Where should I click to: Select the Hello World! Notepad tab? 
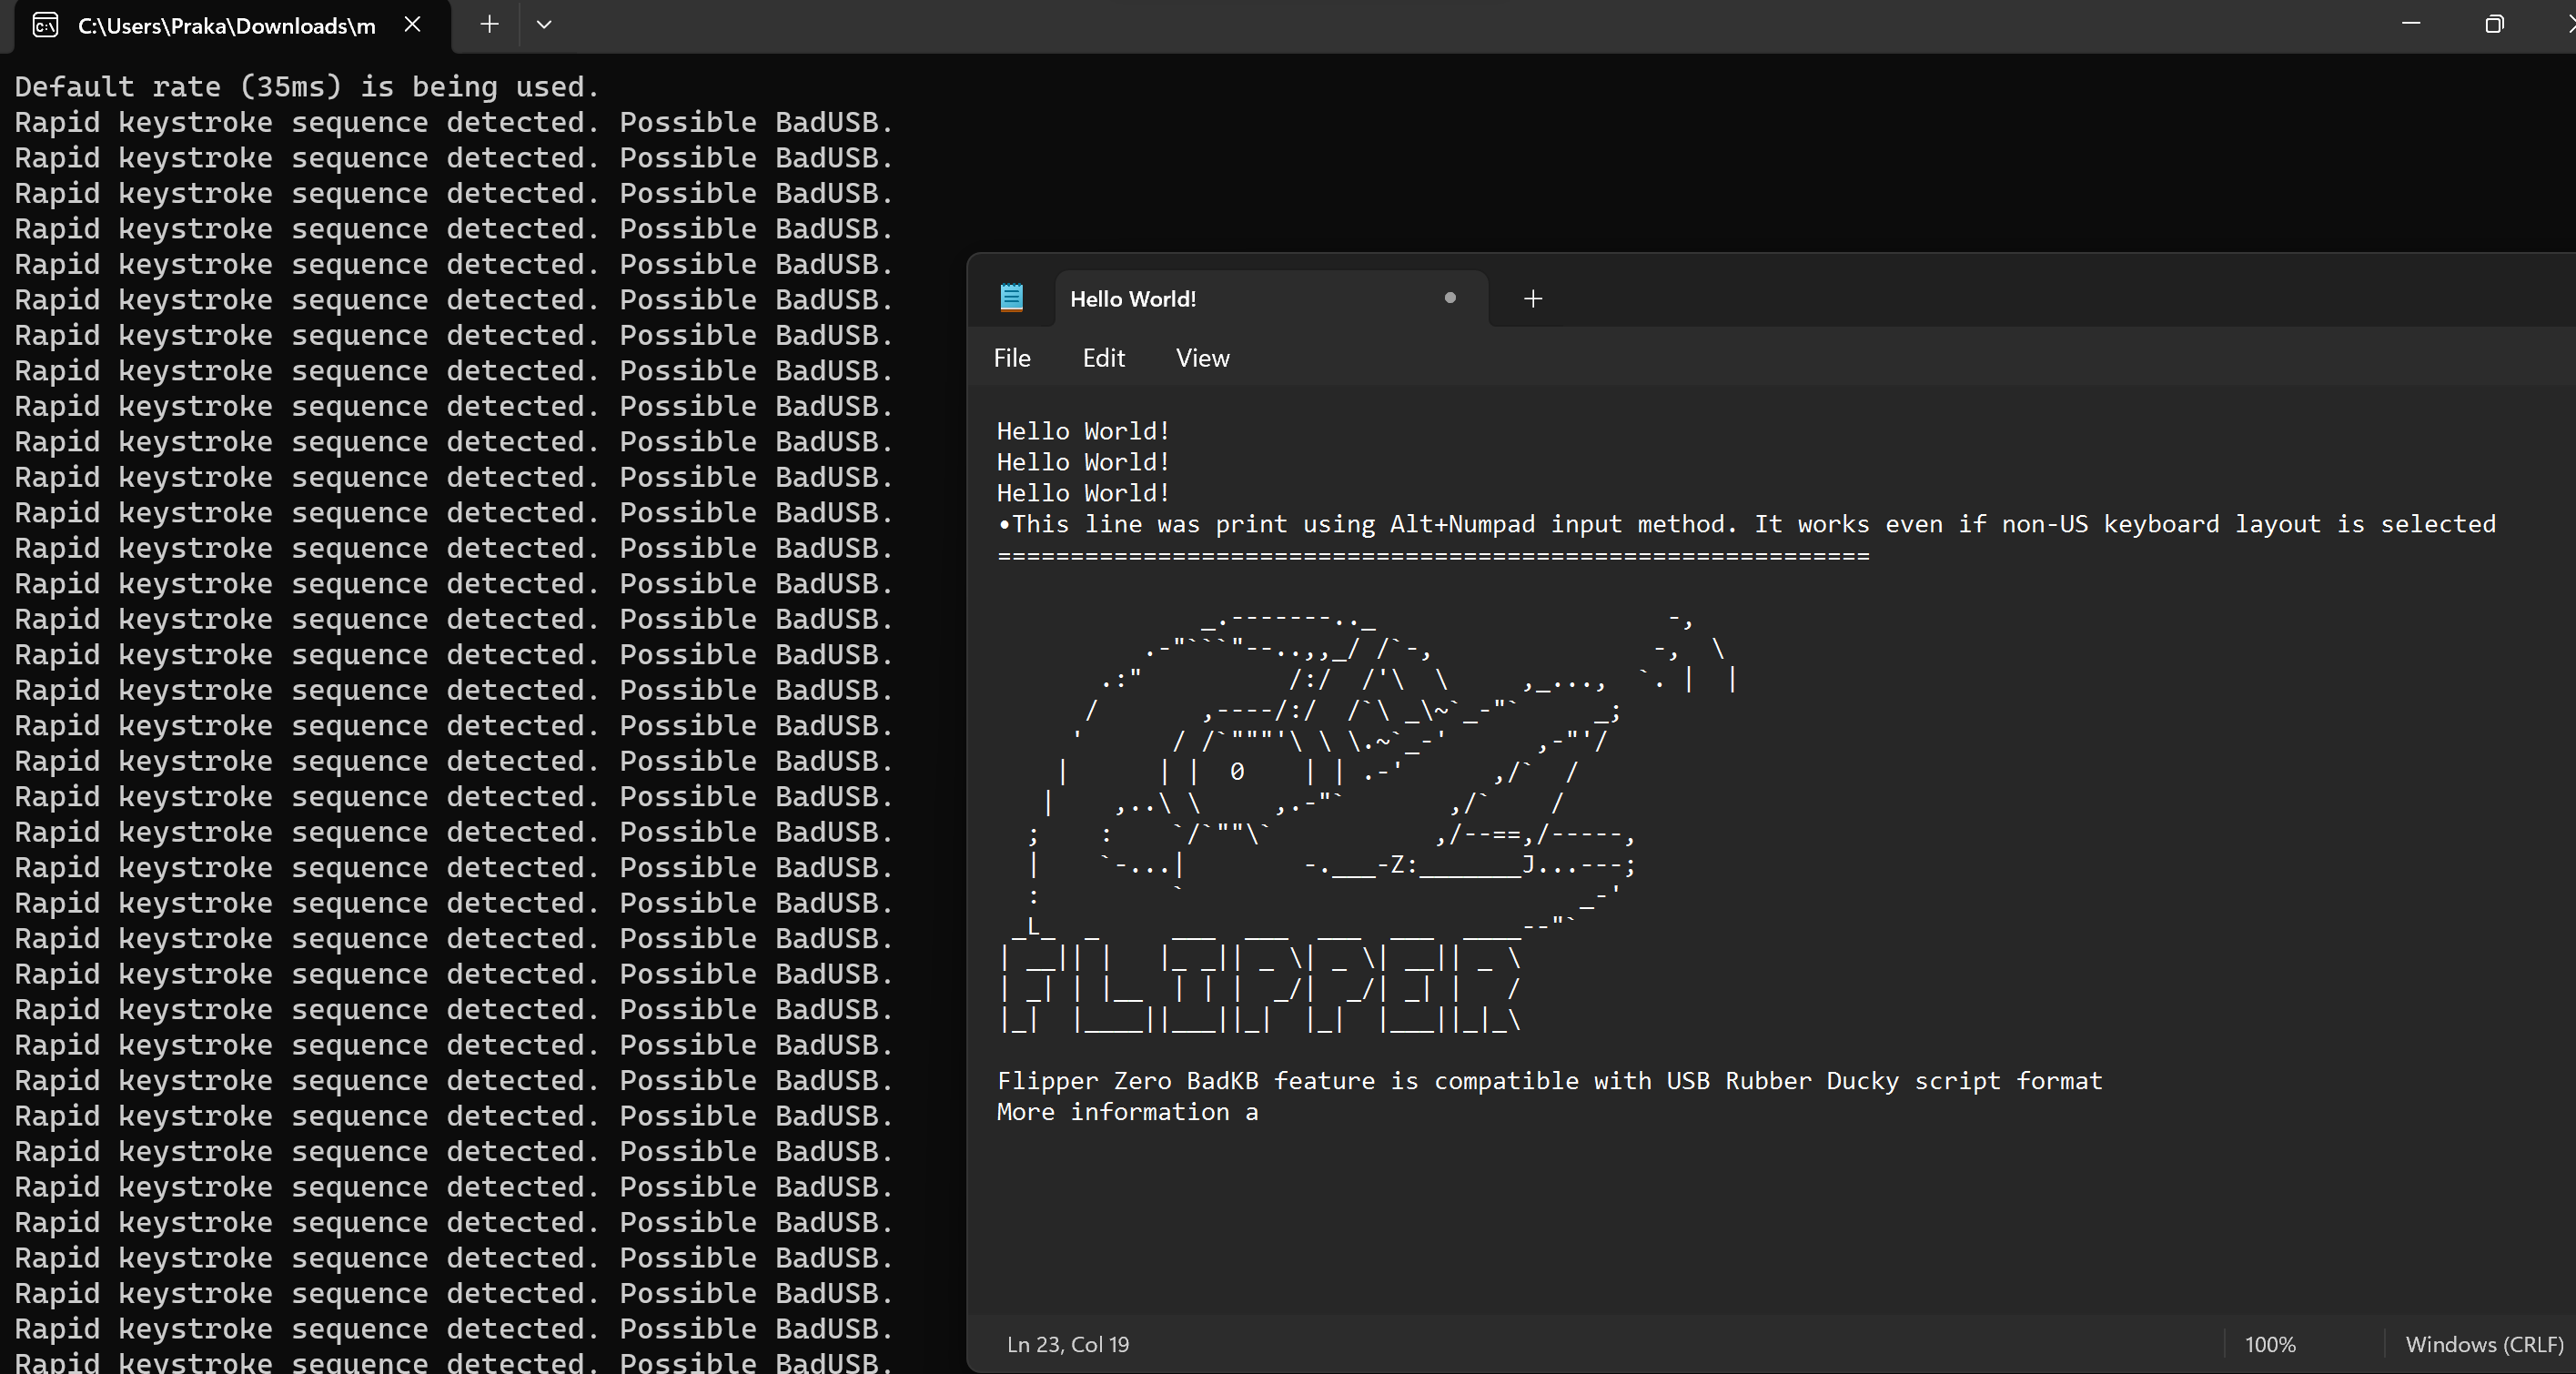coord(1133,299)
